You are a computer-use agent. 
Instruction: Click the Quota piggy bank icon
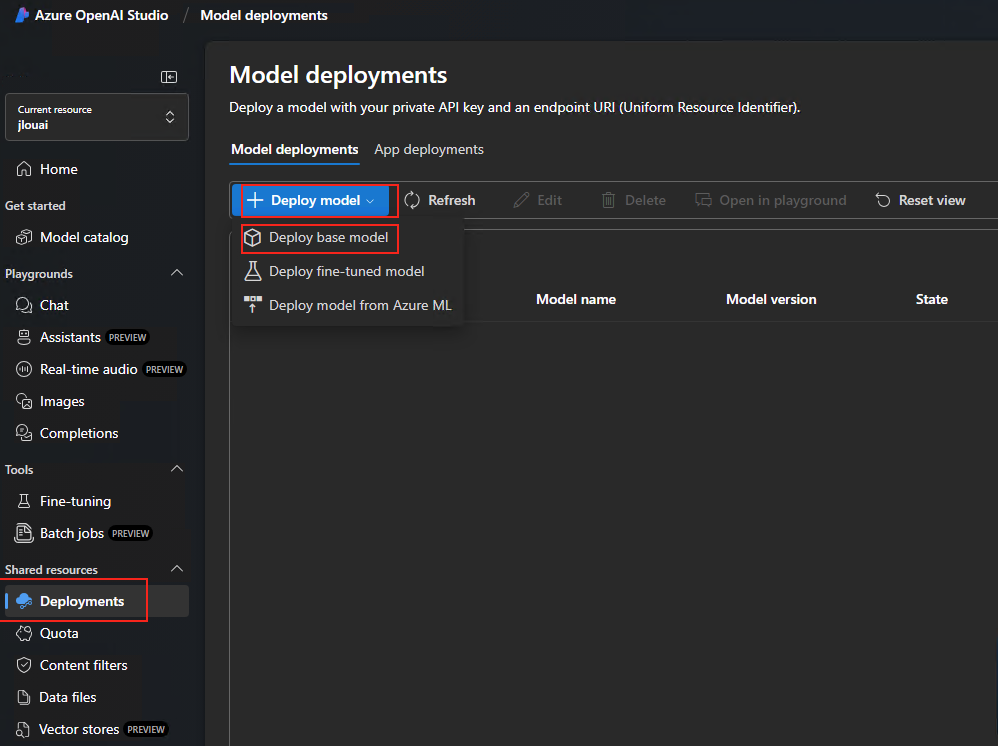(x=24, y=633)
